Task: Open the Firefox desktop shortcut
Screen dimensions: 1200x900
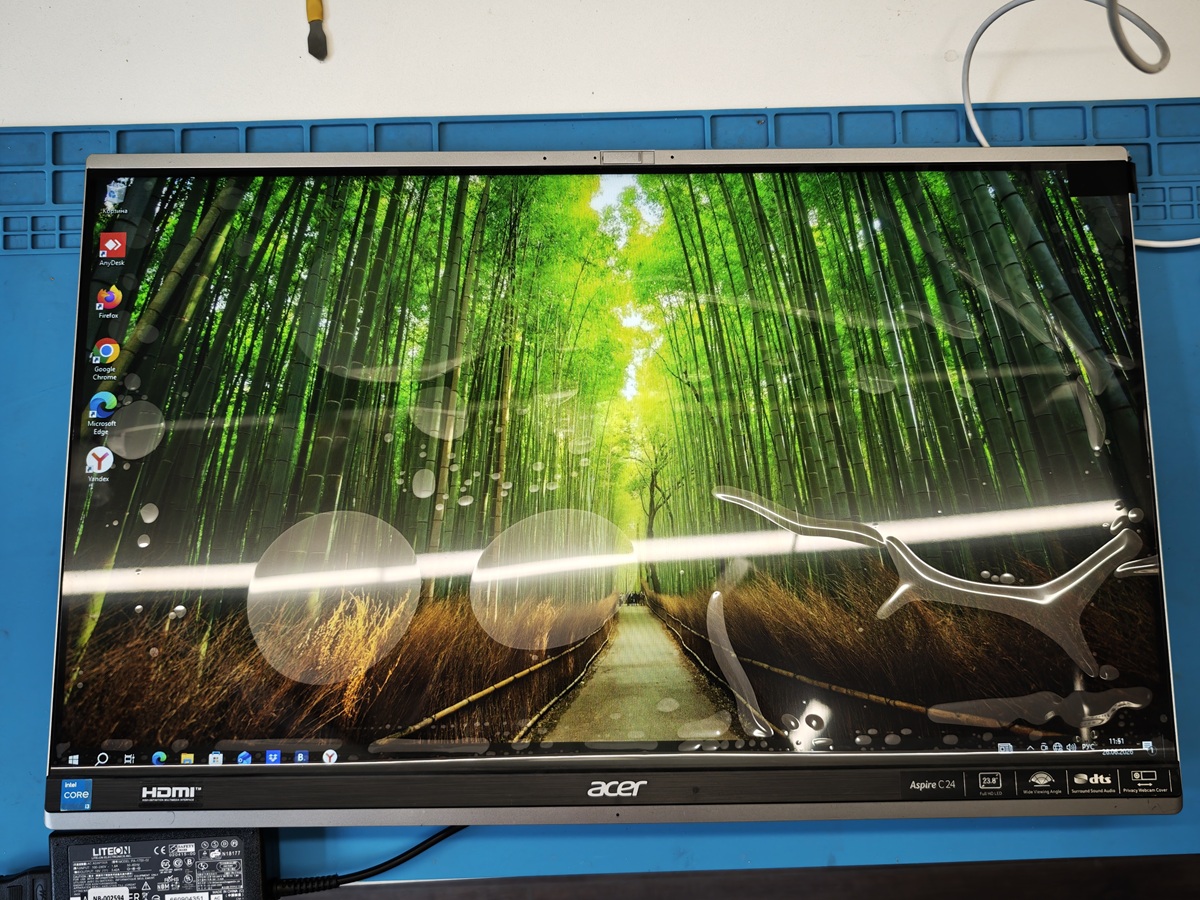Action: (108, 302)
